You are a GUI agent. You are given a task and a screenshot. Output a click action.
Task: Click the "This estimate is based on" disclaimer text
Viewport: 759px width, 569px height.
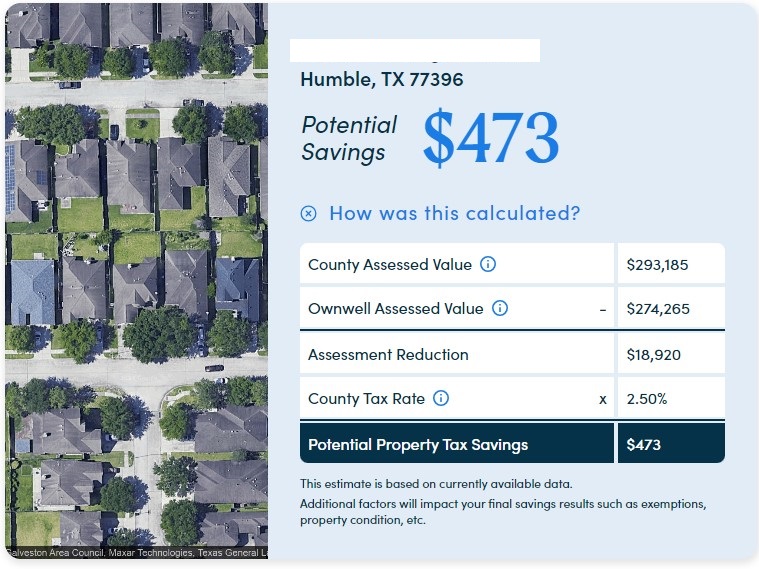436,484
